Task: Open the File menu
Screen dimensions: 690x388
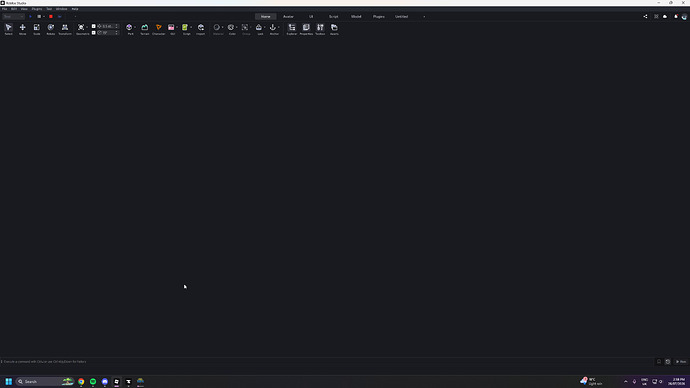Action: 4,9
